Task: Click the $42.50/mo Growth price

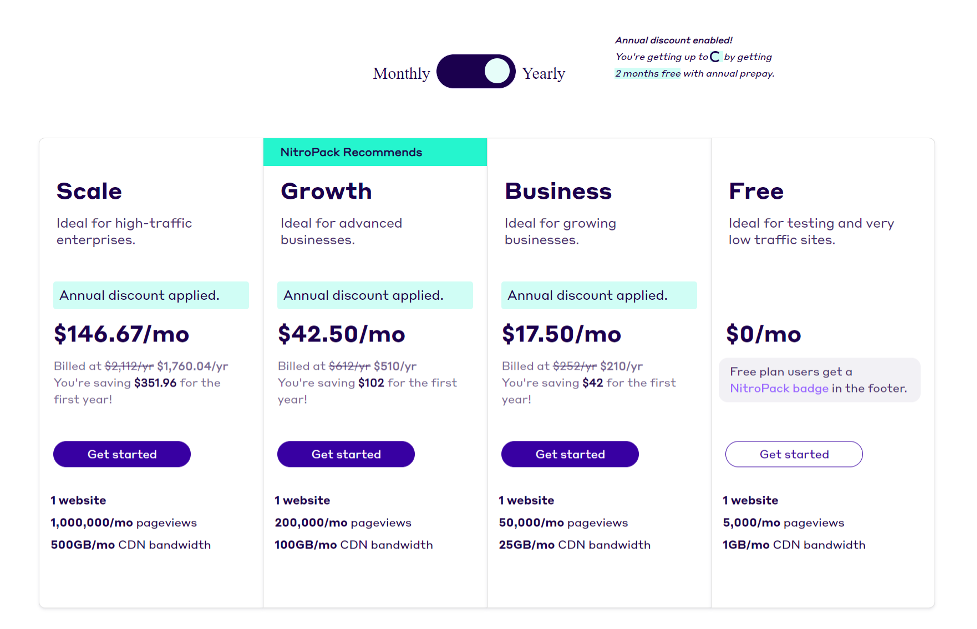Action: [341, 334]
